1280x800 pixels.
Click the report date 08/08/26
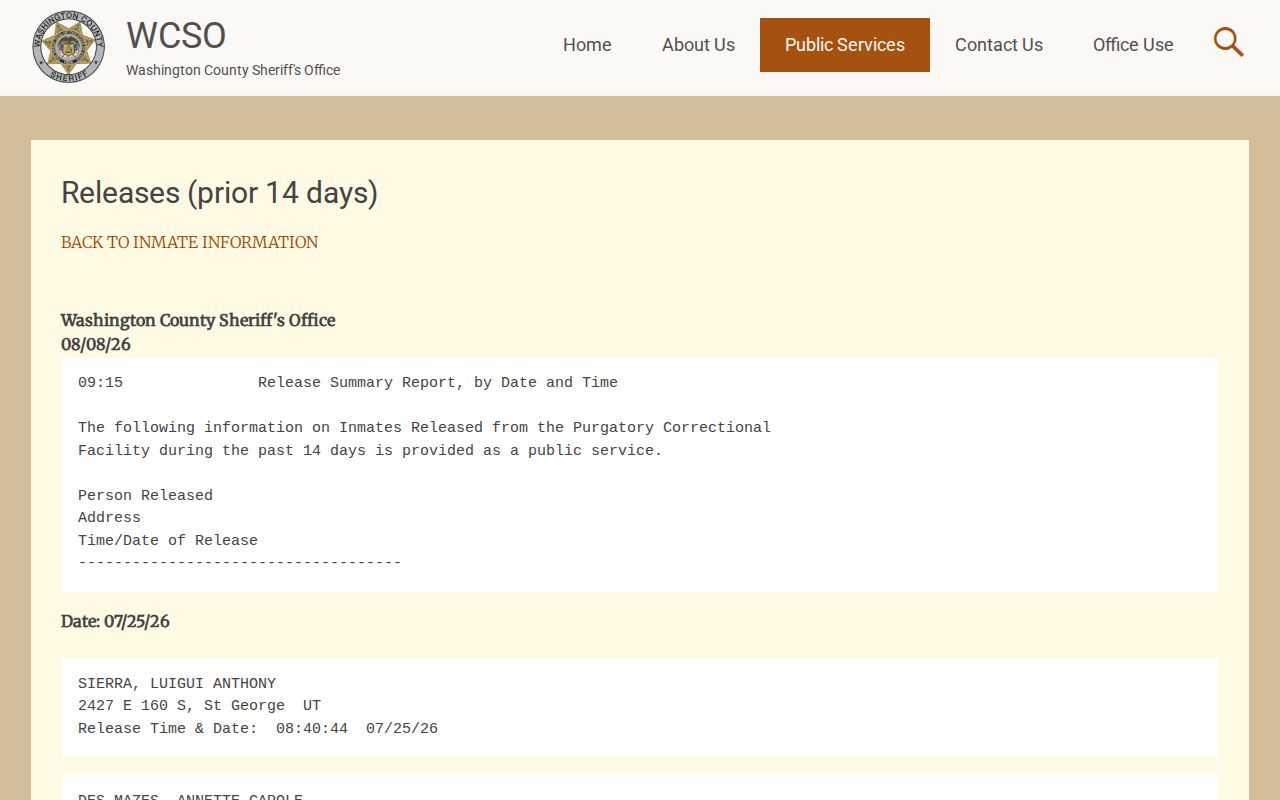tap(96, 344)
